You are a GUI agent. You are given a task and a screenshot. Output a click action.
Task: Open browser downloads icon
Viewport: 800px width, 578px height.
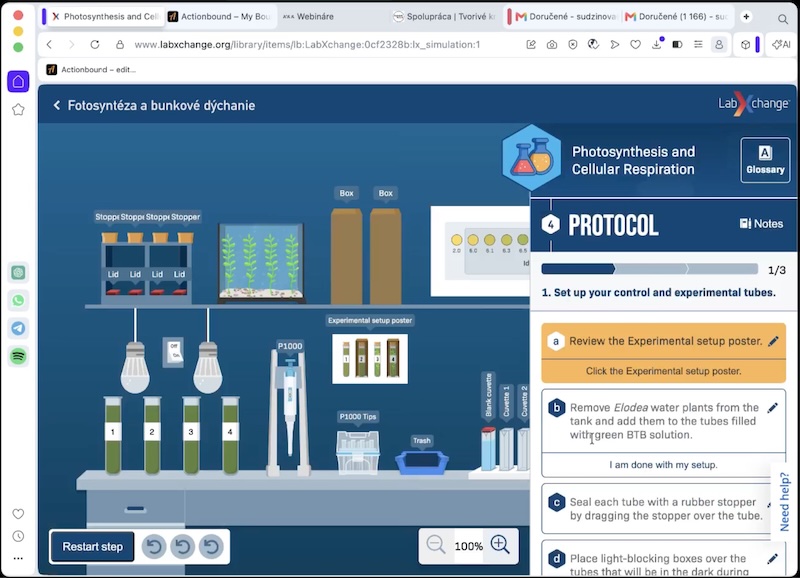[657, 44]
